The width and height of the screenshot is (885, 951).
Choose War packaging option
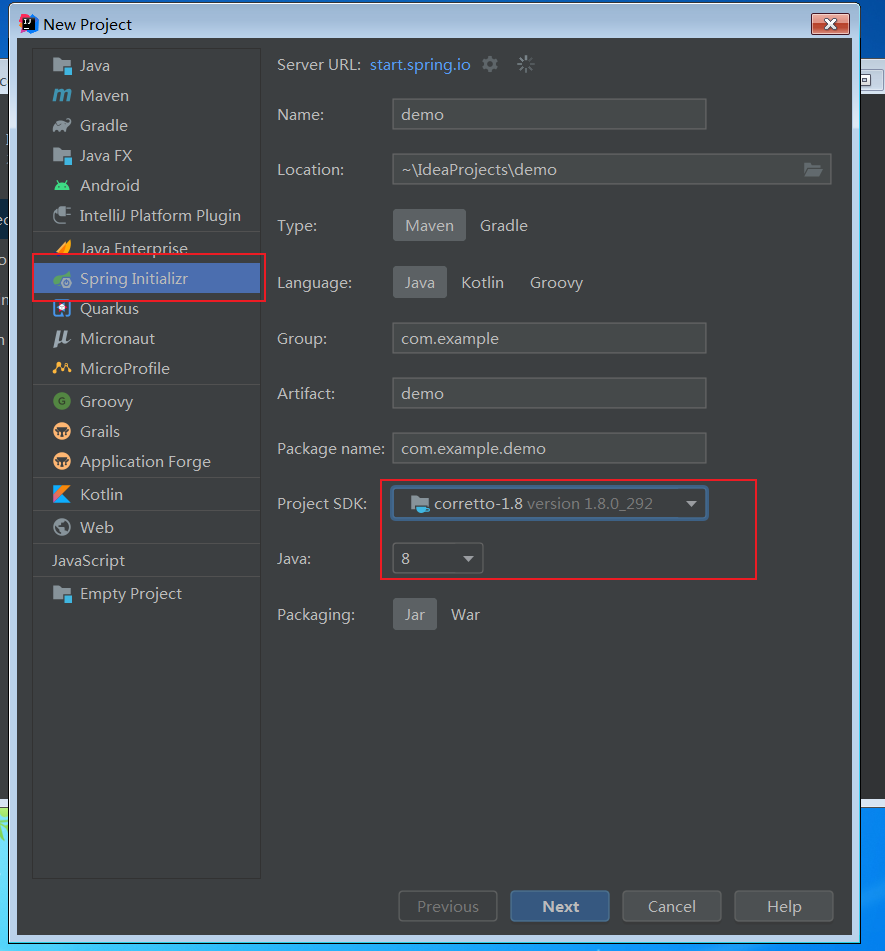[465, 614]
